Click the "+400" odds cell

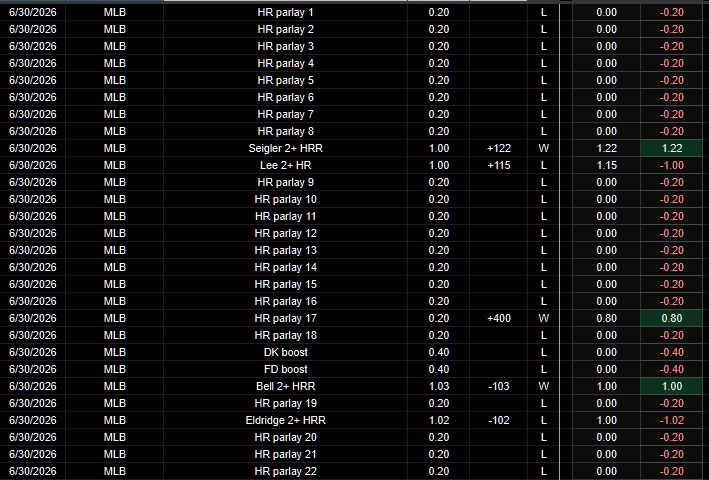coord(499,318)
